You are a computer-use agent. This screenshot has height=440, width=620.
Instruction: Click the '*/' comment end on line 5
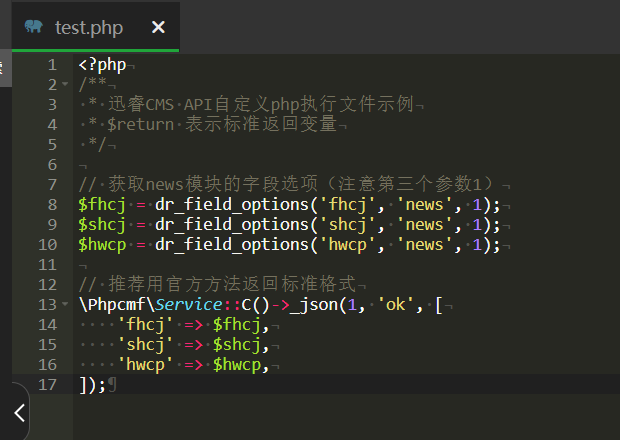pyautogui.click(x=97, y=144)
